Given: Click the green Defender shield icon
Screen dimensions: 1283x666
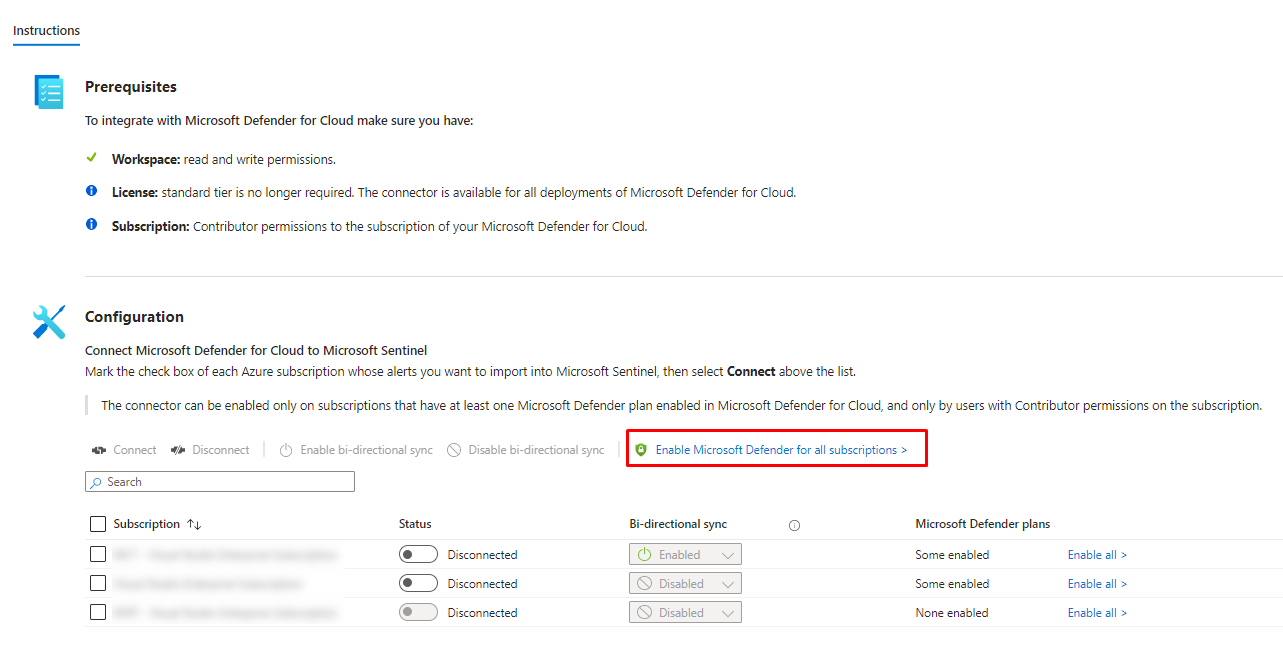Looking at the screenshot, I should [x=641, y=450].
